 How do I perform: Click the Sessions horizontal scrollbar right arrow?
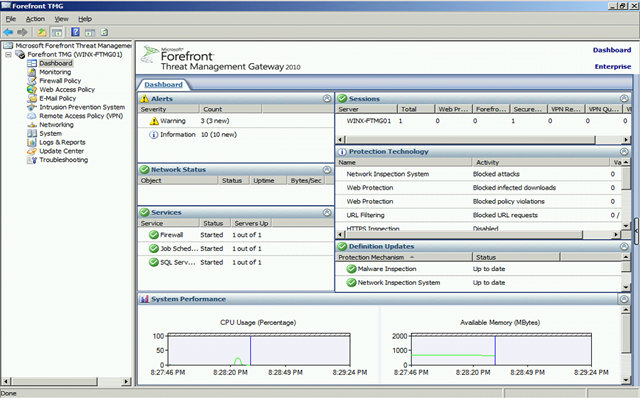click(626, 140)
